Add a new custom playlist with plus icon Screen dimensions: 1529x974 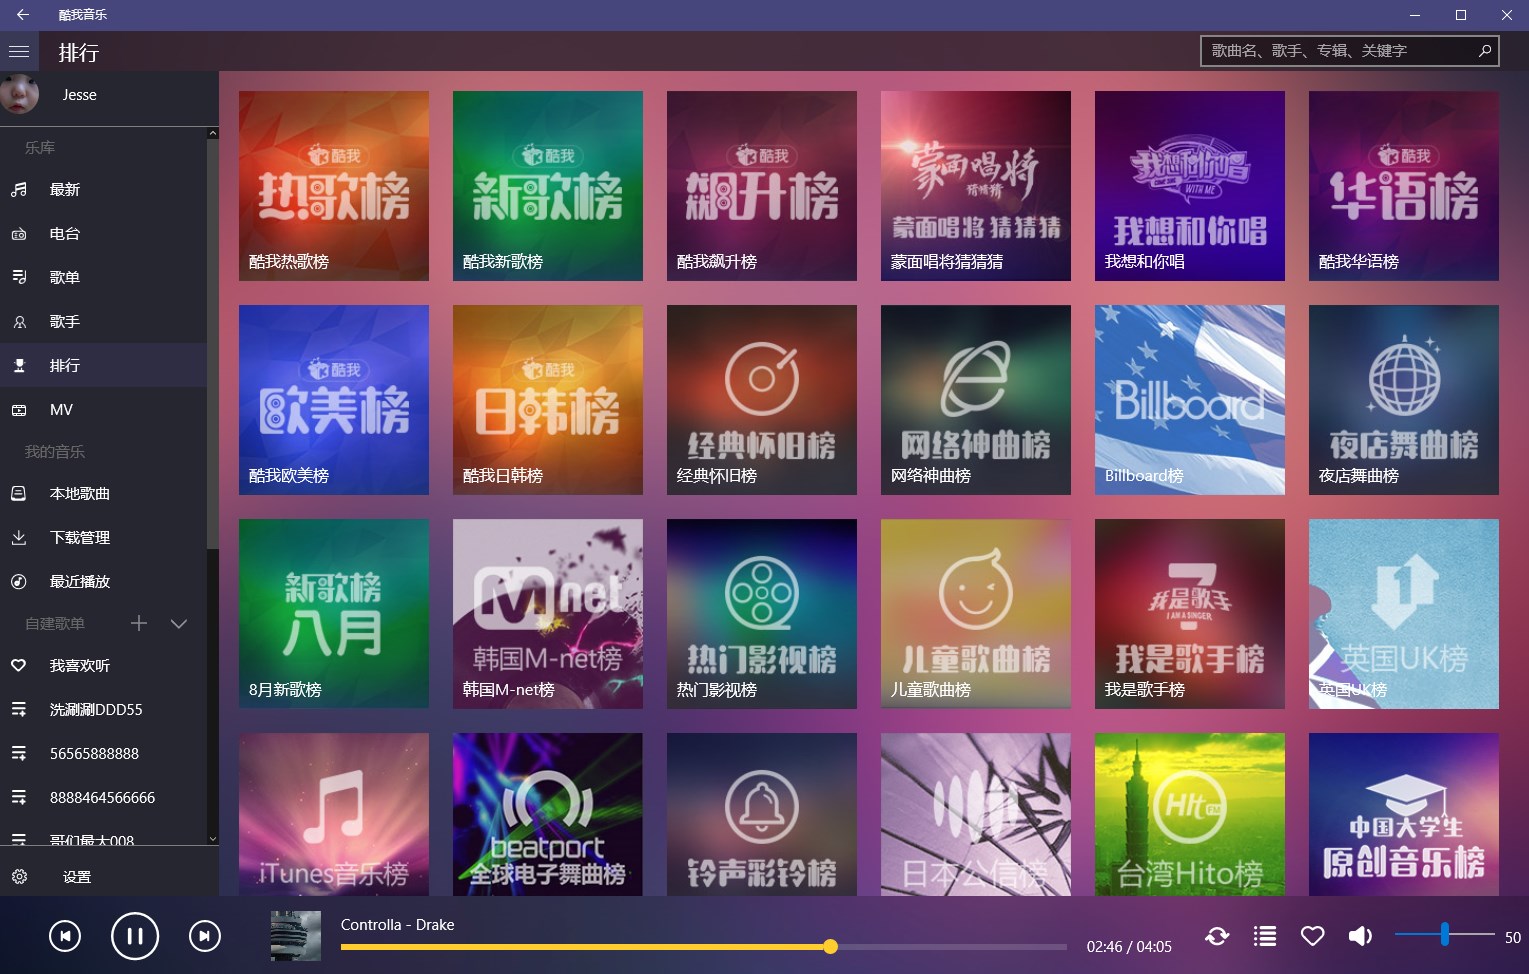pyautogui.click(x=139, y=623)
